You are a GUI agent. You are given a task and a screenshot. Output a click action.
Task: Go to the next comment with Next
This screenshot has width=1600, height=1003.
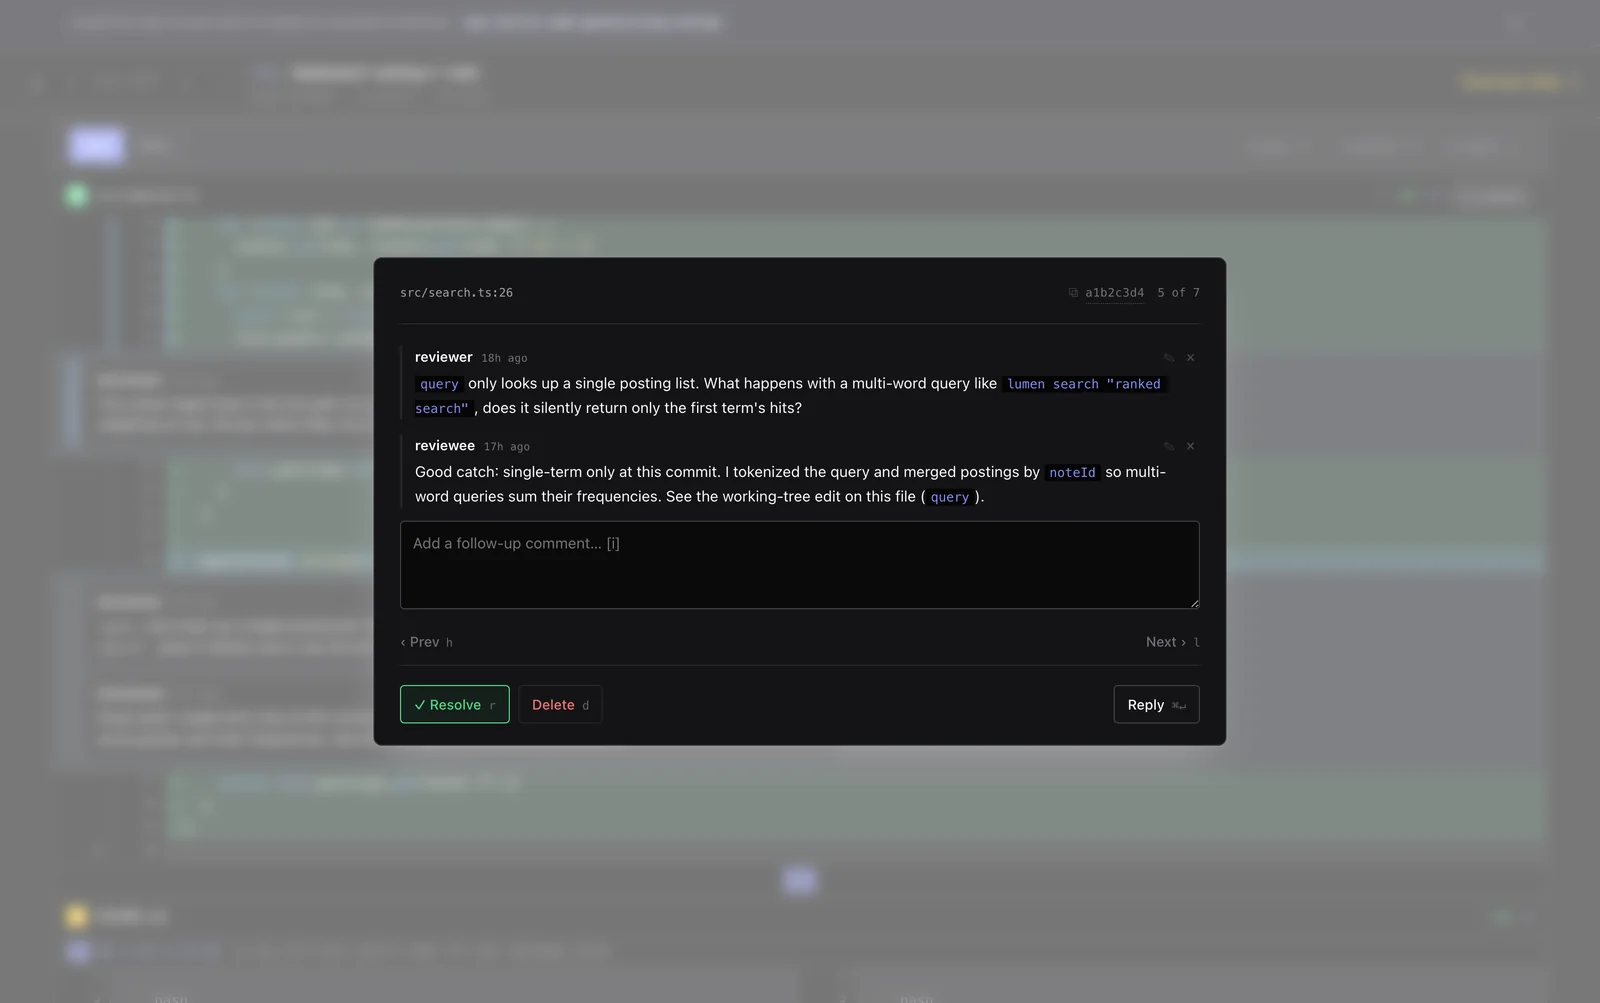coord(1172,642)
